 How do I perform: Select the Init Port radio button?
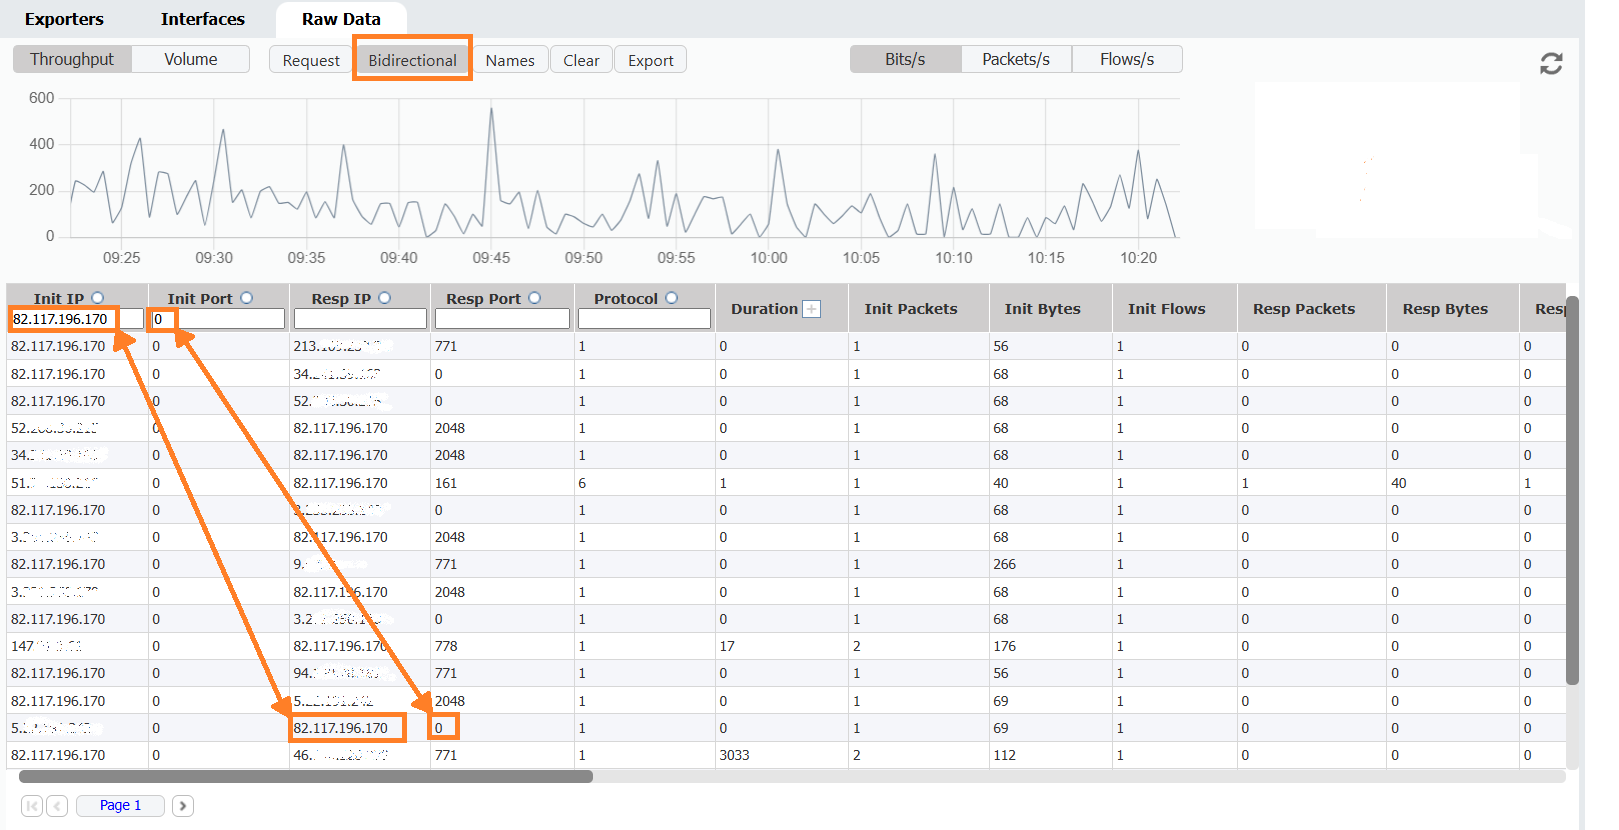point(247,298)
